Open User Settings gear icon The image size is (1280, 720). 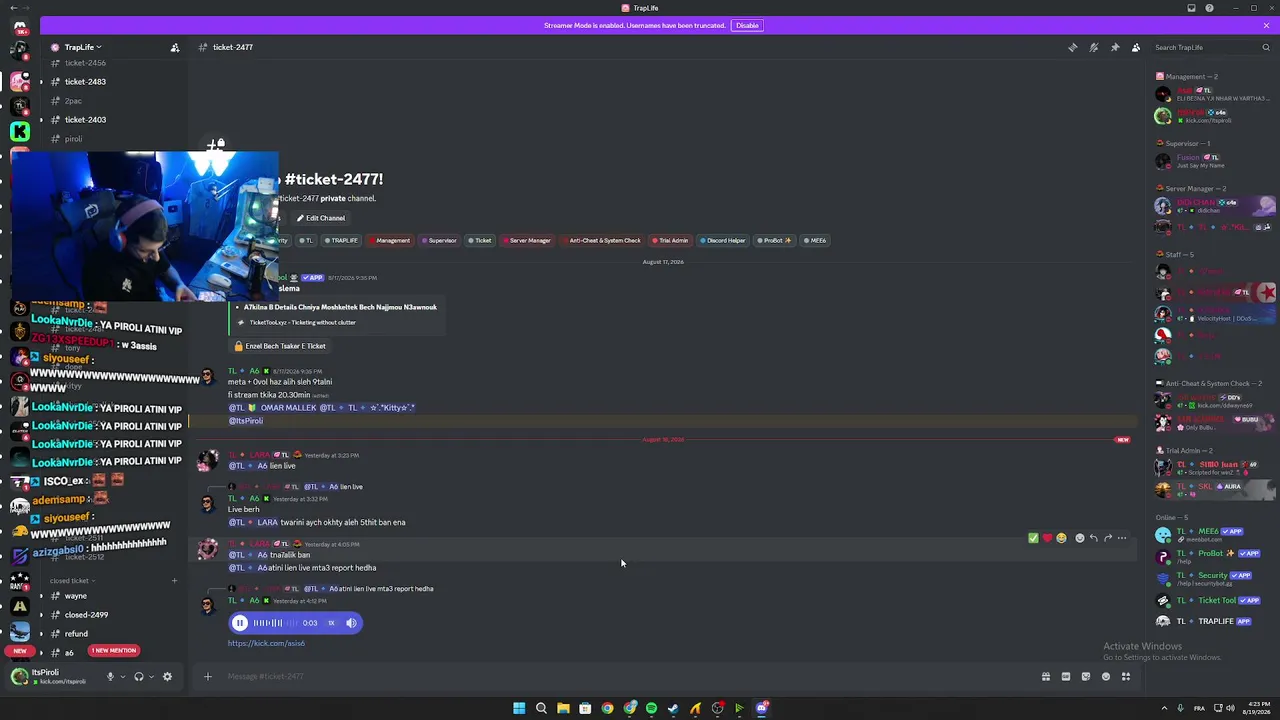(167, 677)
